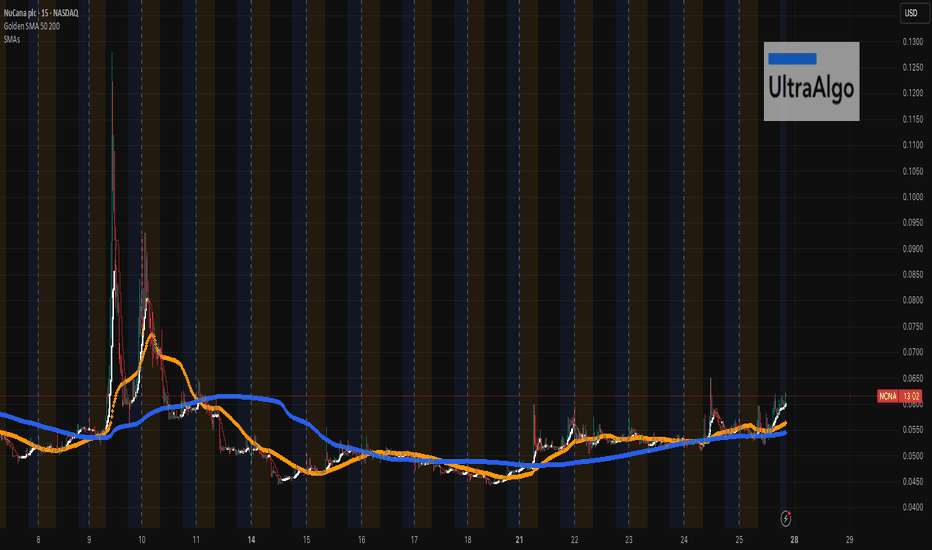Select the NuCana plc symbol legend title
Image resolution: width=932 pixels, height=550 pixels.
pyautogui.click(x=41, y=12)
